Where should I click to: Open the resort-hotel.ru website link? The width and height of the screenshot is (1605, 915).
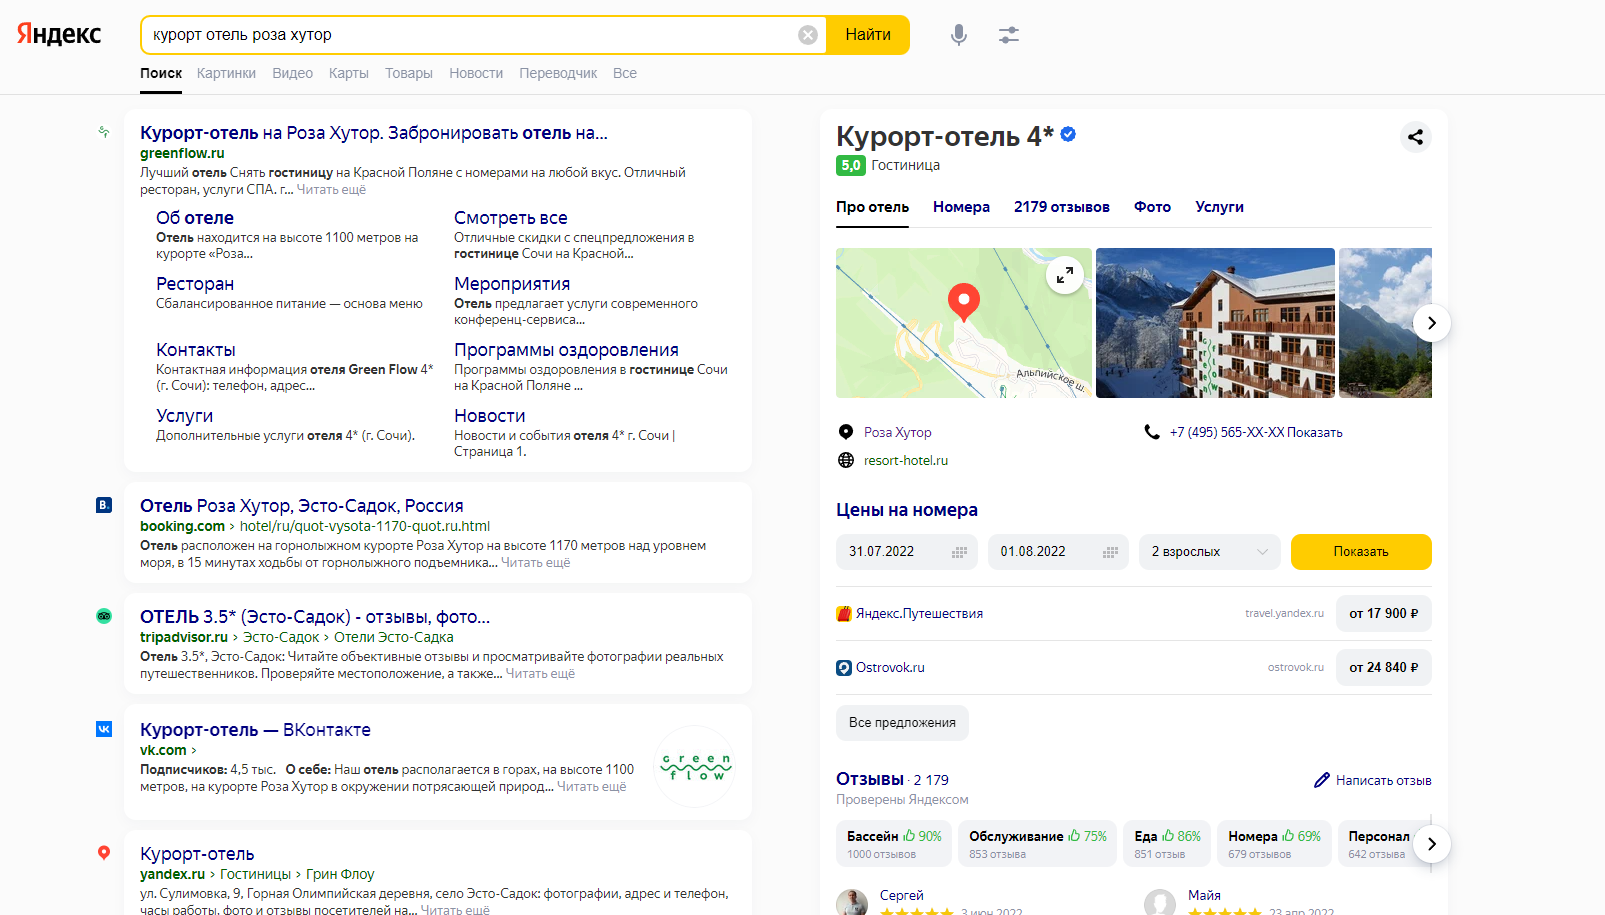tap(906, 460)
